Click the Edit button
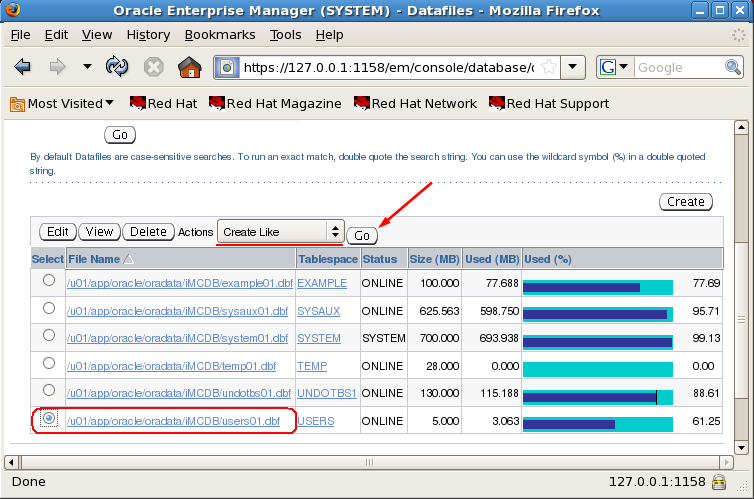This screenshot has height=499, width=754. tap(58, 232)
